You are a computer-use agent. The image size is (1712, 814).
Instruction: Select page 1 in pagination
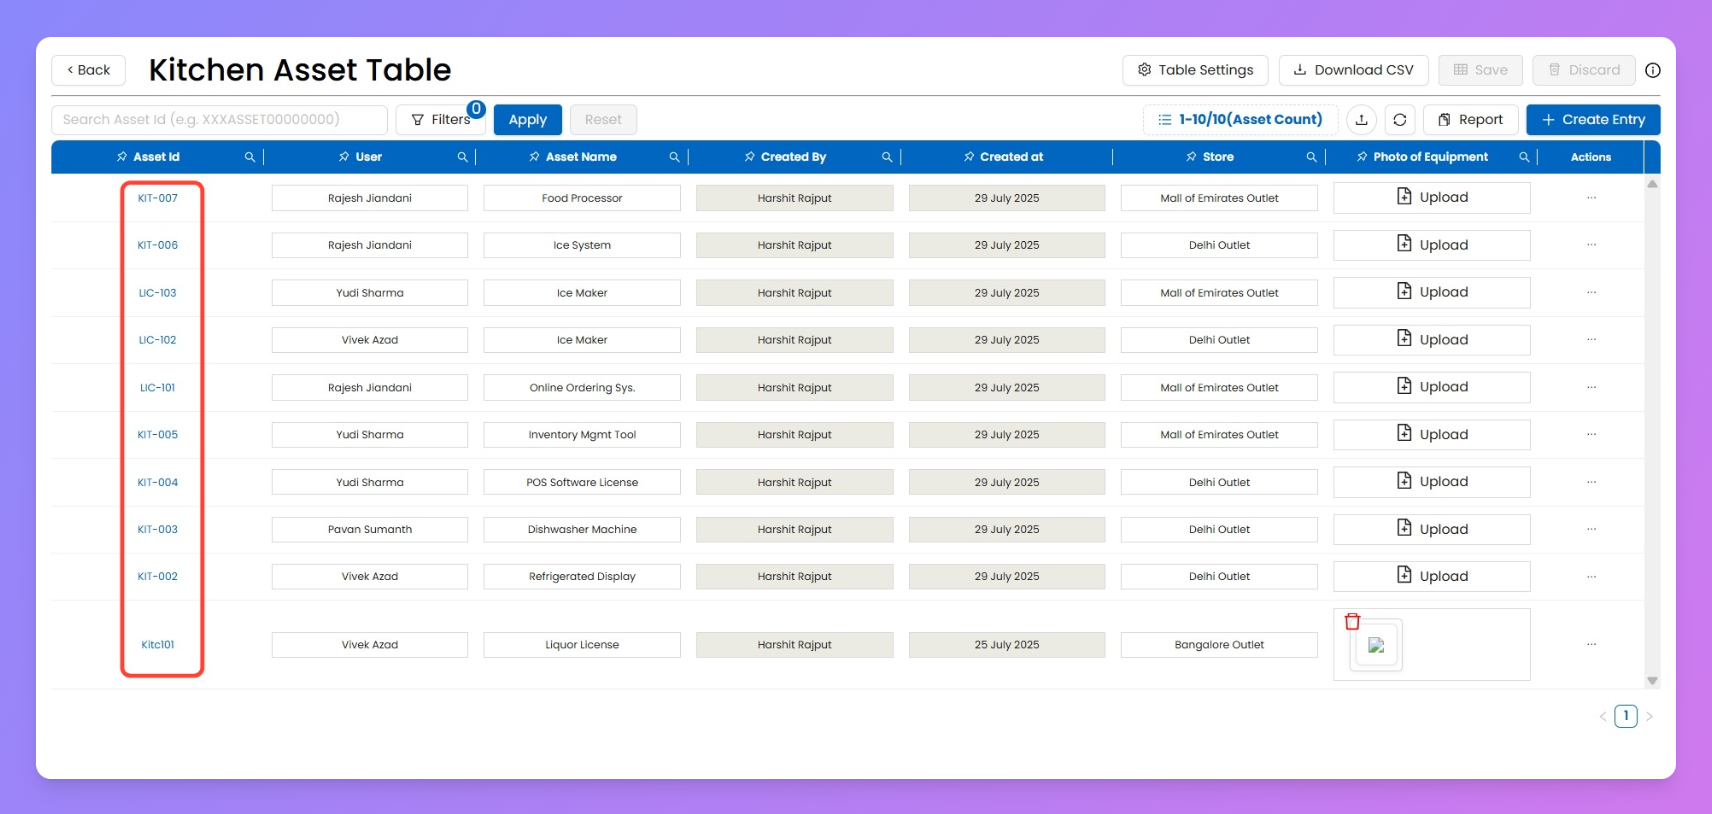[x=1626, y=716]
